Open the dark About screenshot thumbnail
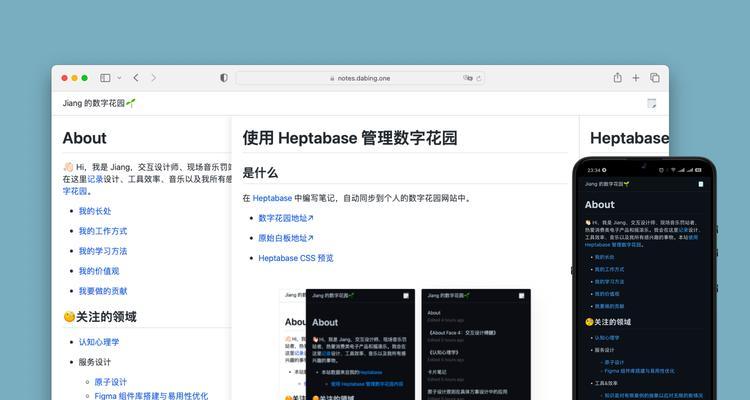 click(360, 344)
